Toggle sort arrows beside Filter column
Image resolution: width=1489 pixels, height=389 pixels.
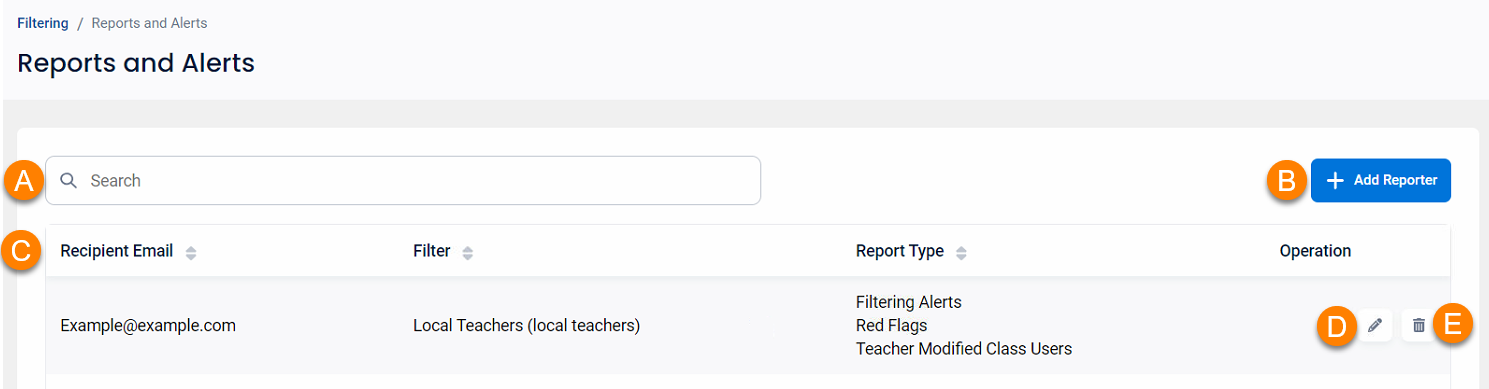coord(467,253)
